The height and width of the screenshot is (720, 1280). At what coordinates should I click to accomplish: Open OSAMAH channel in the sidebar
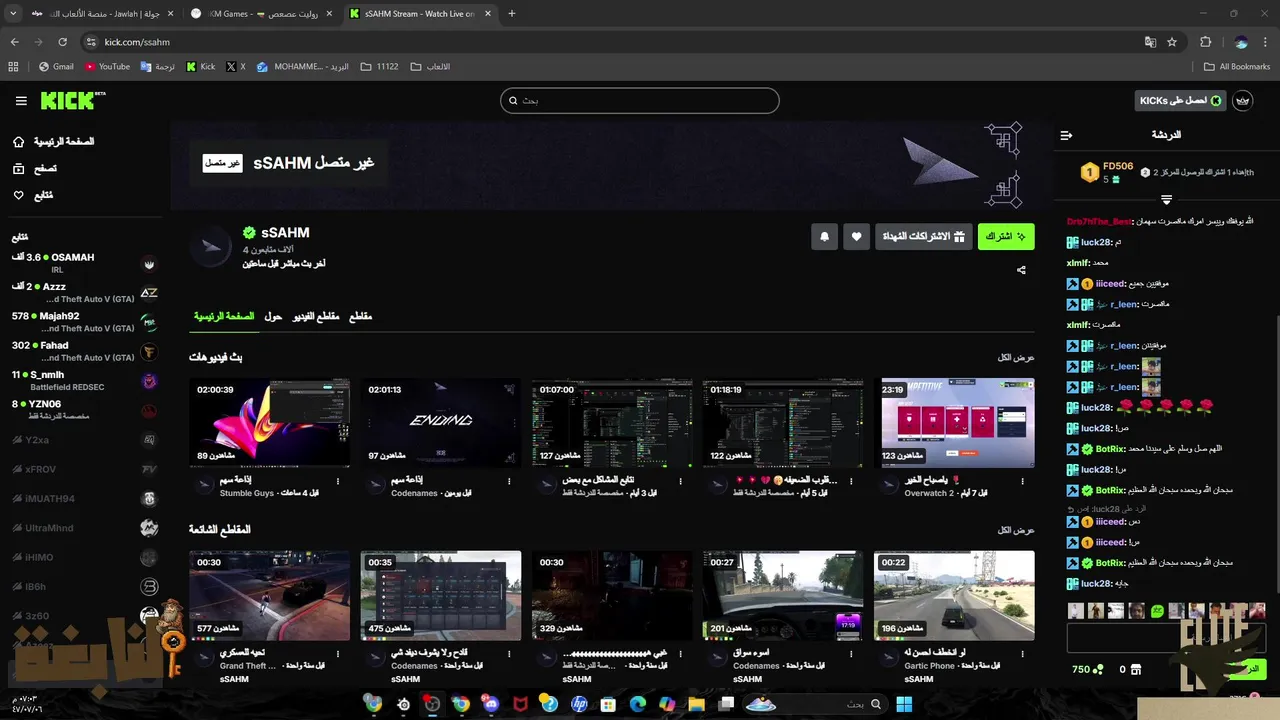tap(85, 263)
